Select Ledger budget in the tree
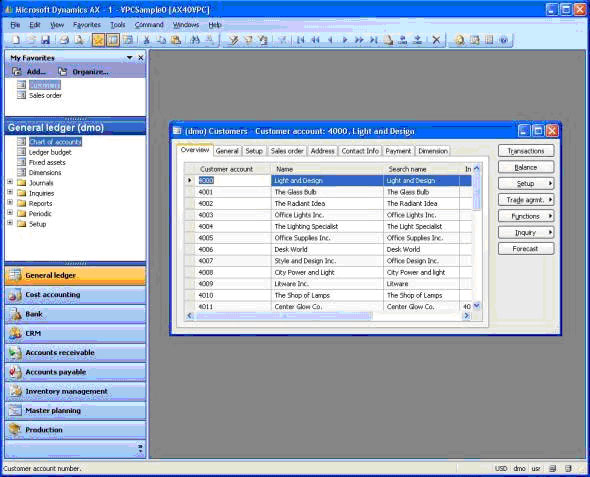 pos(50,152)
